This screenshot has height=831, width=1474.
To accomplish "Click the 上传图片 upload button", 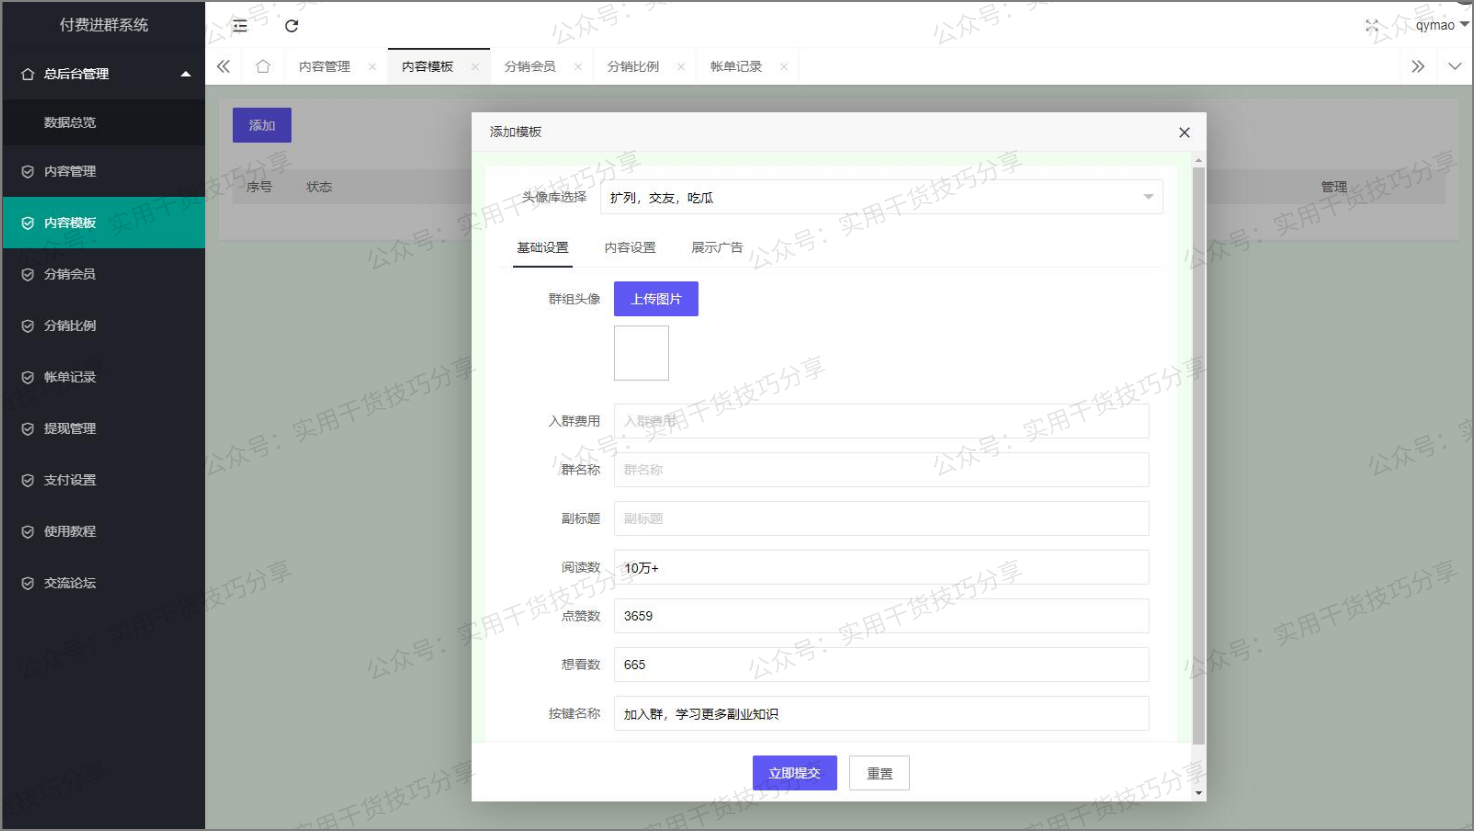I will [655, 298].
